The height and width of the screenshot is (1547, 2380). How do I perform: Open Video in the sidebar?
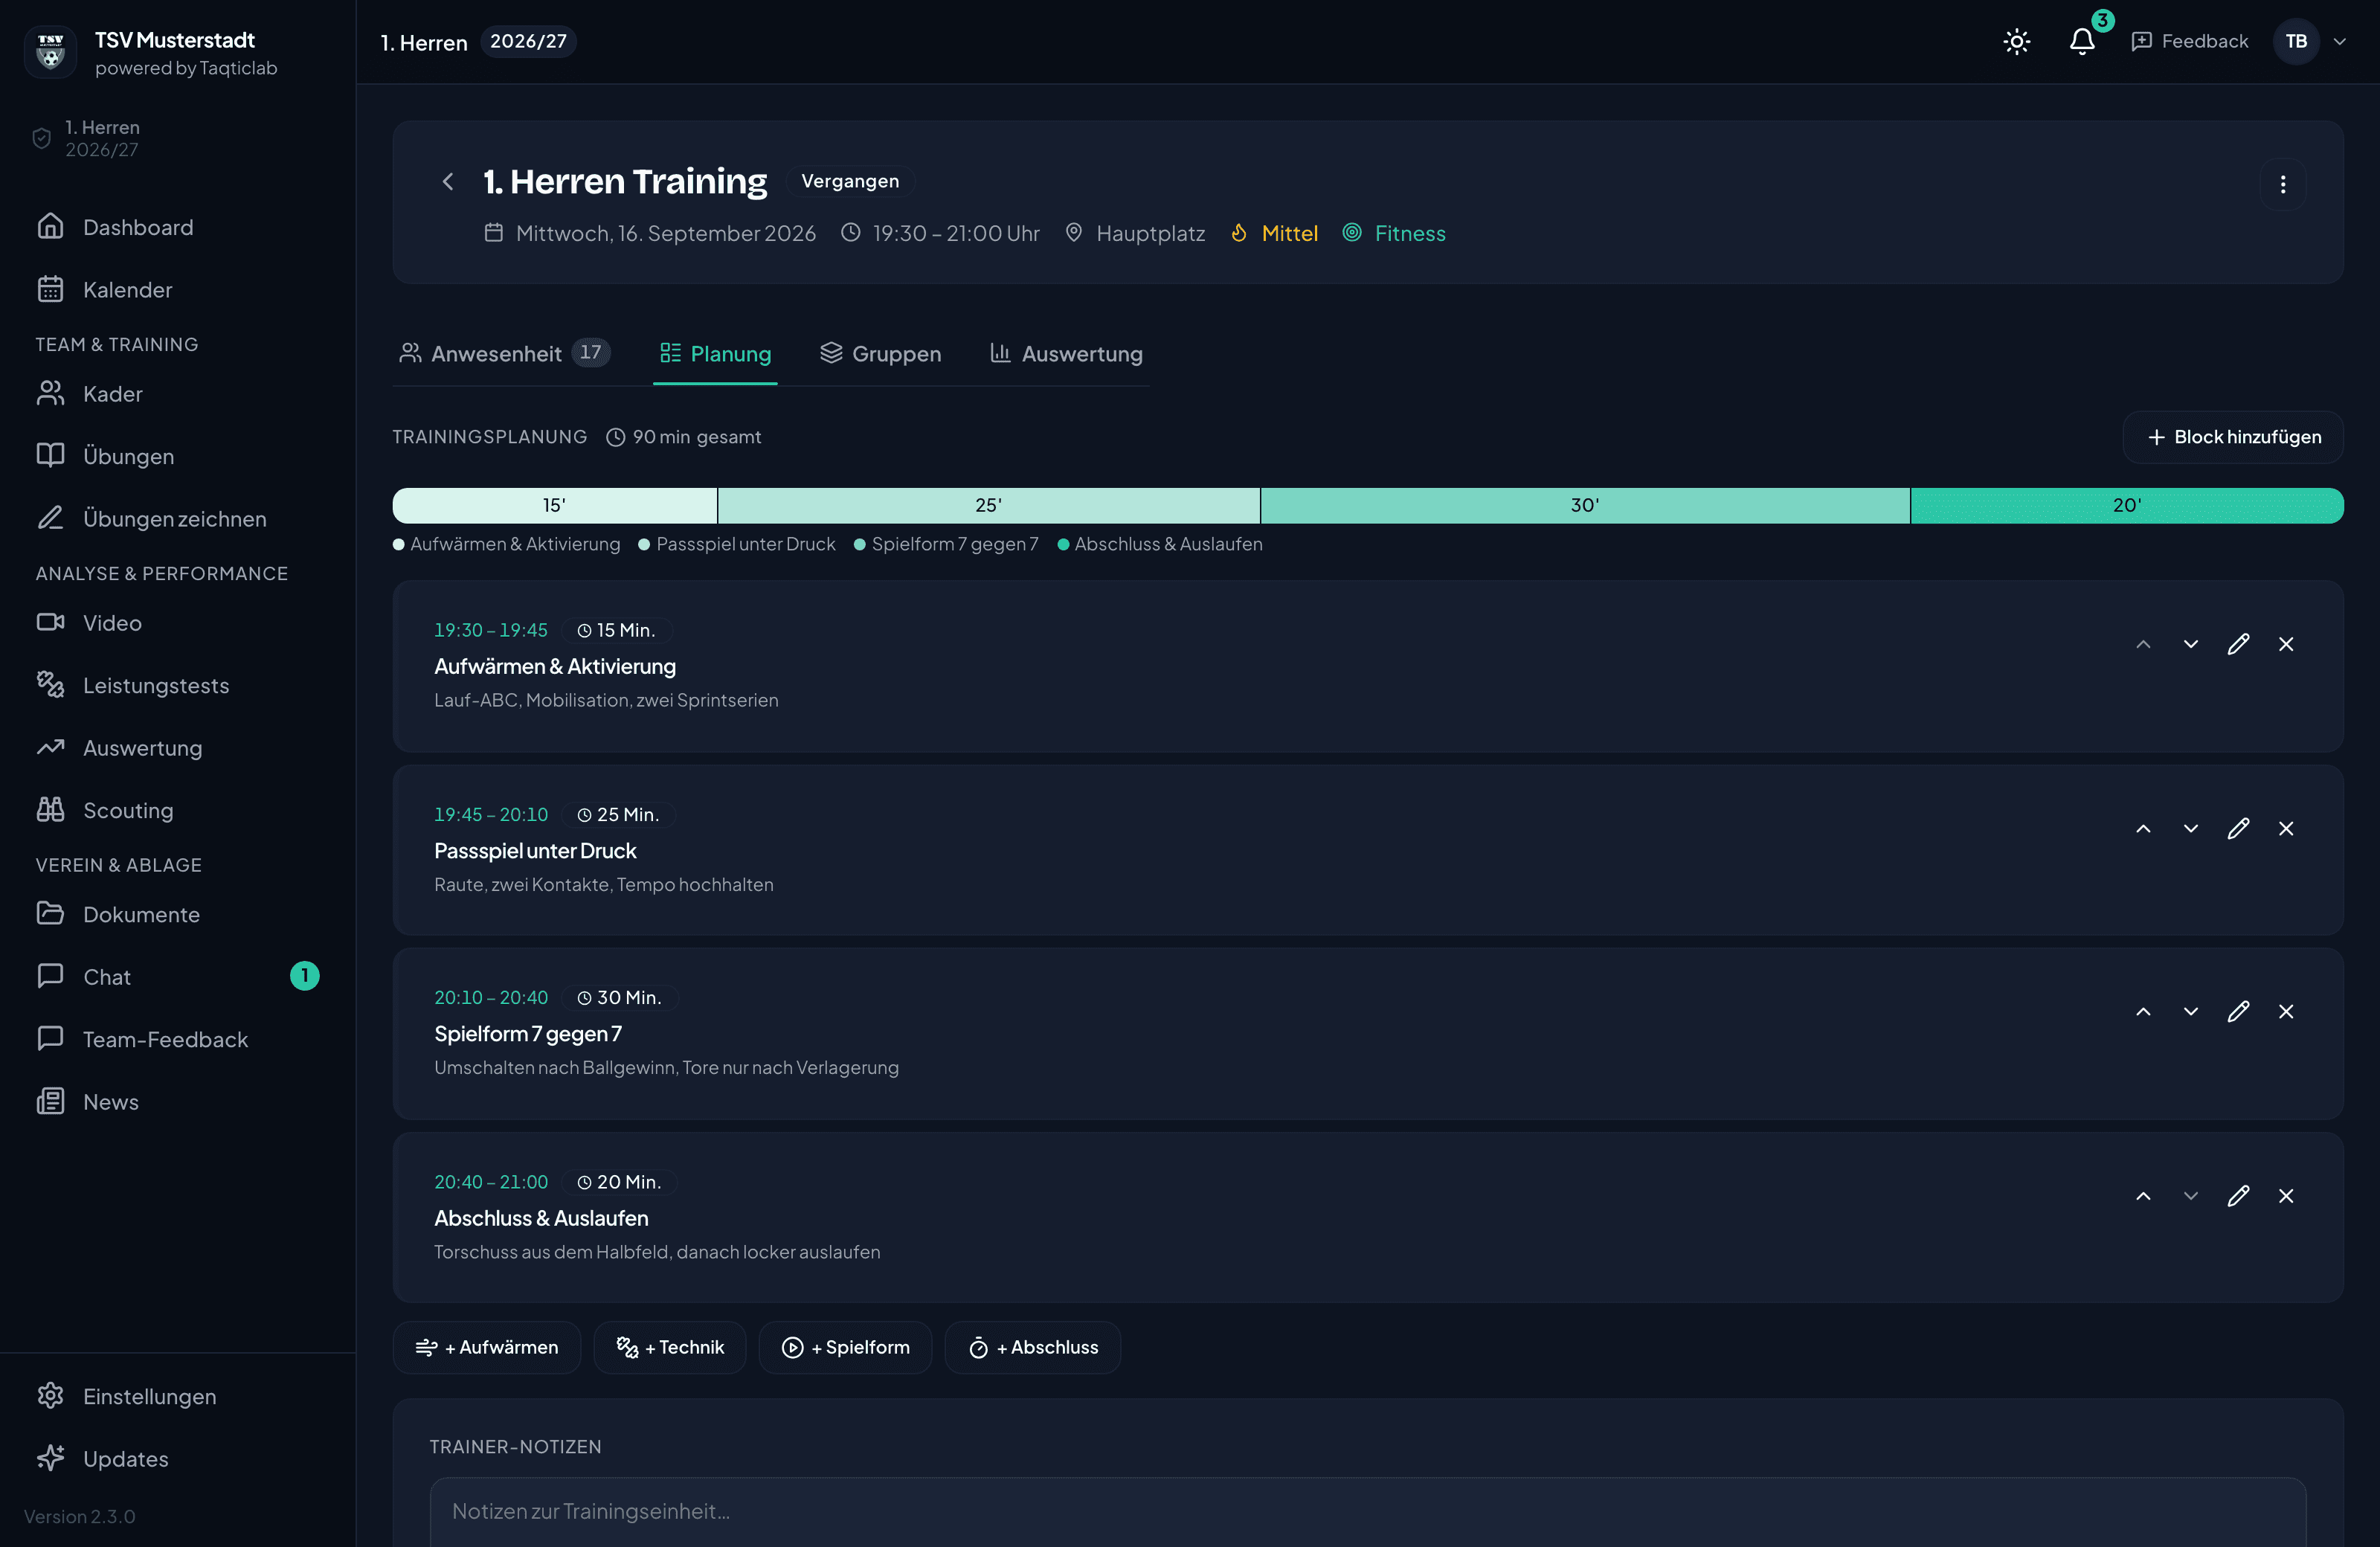click(178, 623)
